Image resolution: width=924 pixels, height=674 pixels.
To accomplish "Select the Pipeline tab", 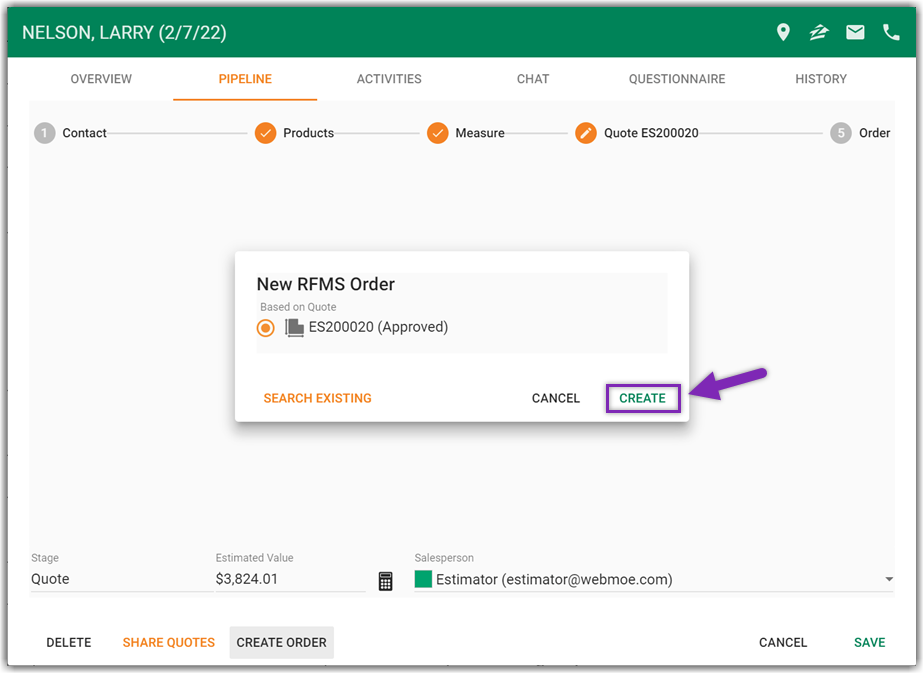I will coord(245,79).
